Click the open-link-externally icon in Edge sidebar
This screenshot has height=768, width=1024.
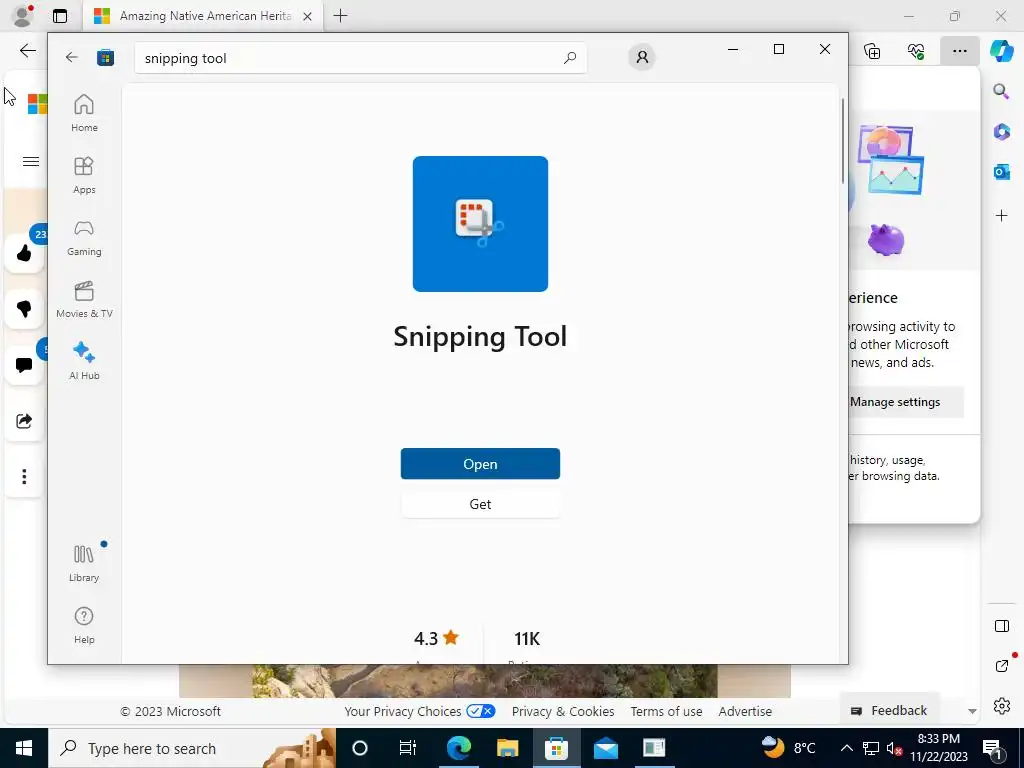(x=1002, y=665)
